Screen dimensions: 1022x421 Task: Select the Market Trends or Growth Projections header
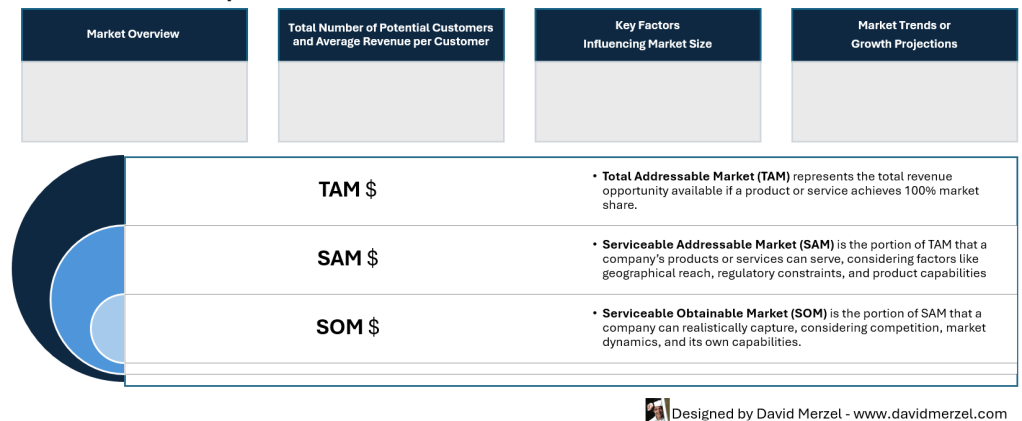pos(904,35)
